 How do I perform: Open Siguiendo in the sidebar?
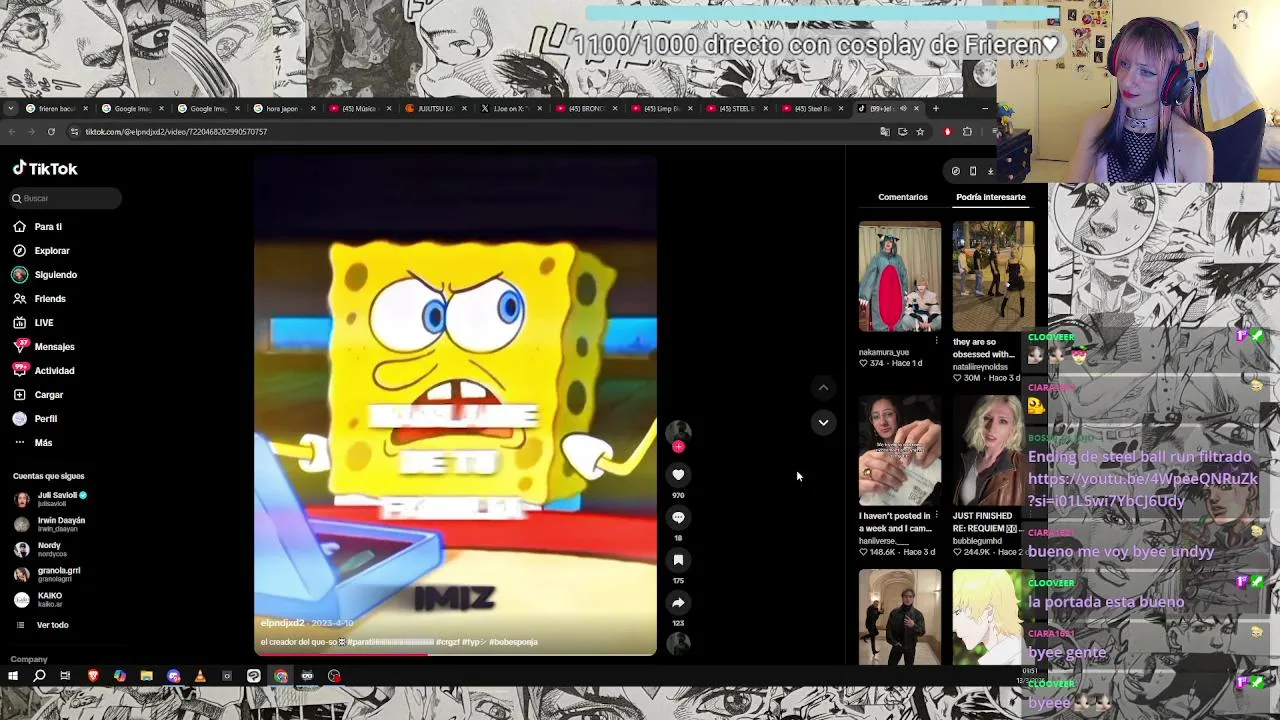55,275
